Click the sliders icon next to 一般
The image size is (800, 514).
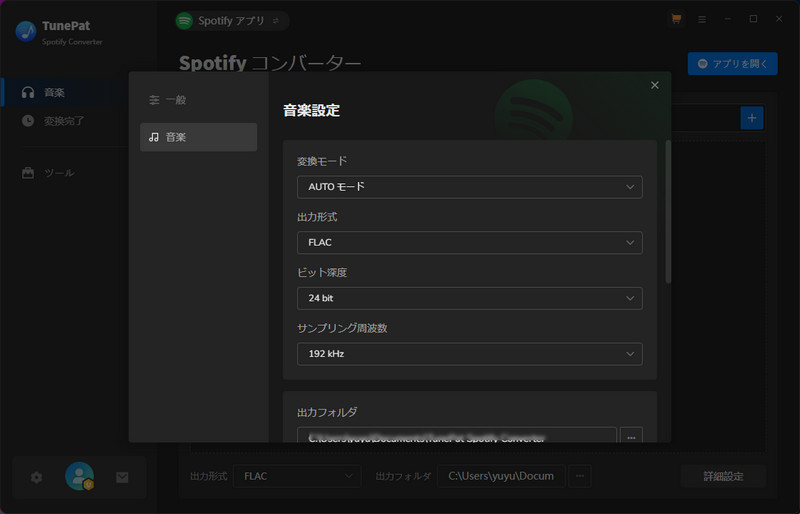154,100
